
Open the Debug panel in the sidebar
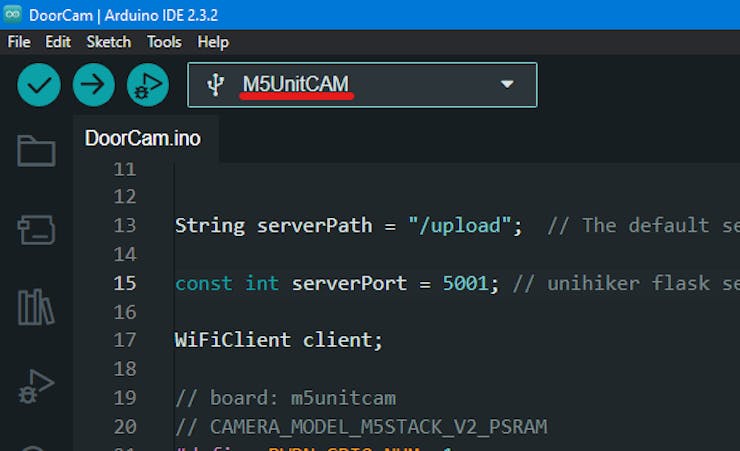coord(36,386)
